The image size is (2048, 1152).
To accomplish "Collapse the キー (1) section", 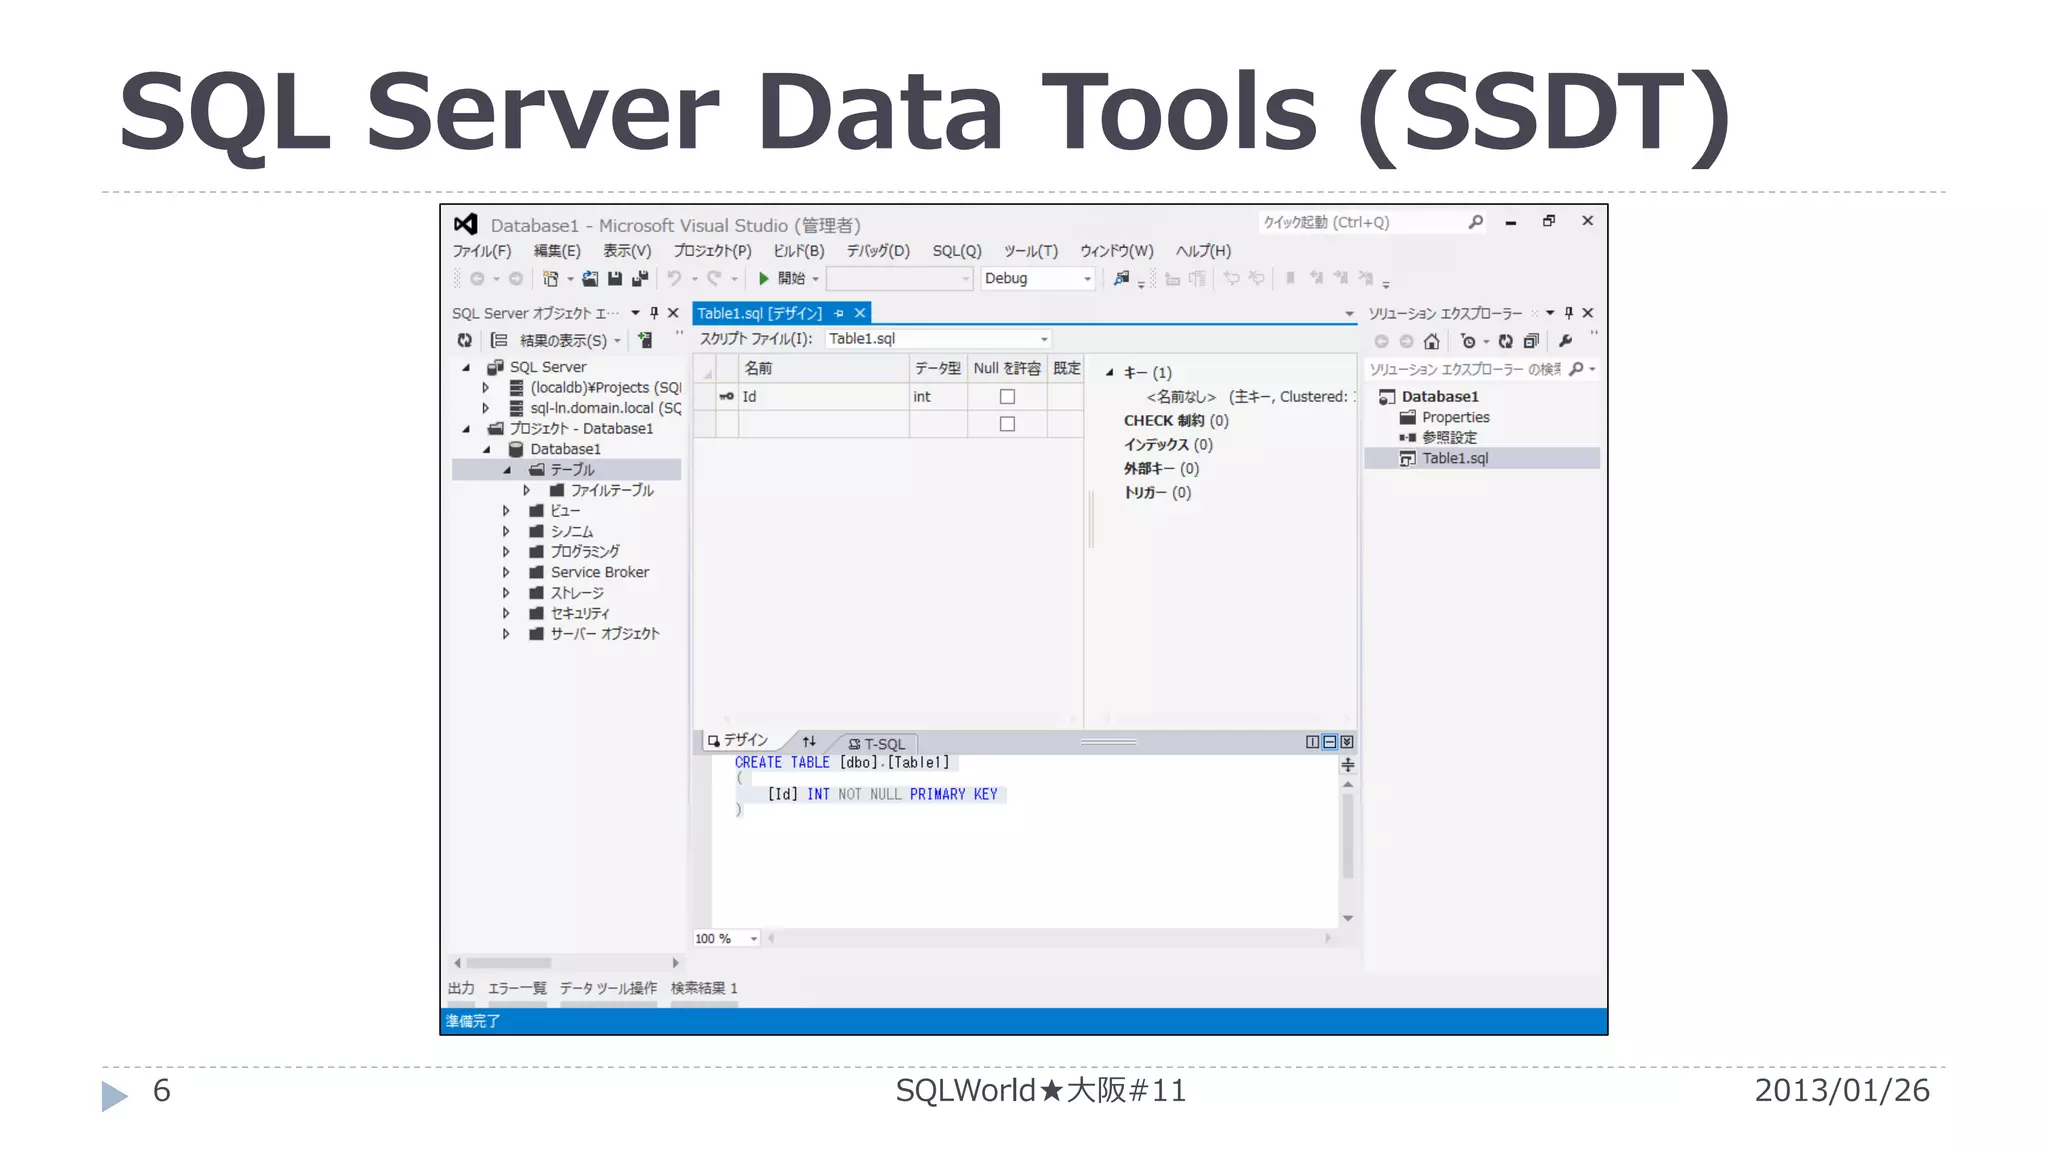I will 1110,373.
